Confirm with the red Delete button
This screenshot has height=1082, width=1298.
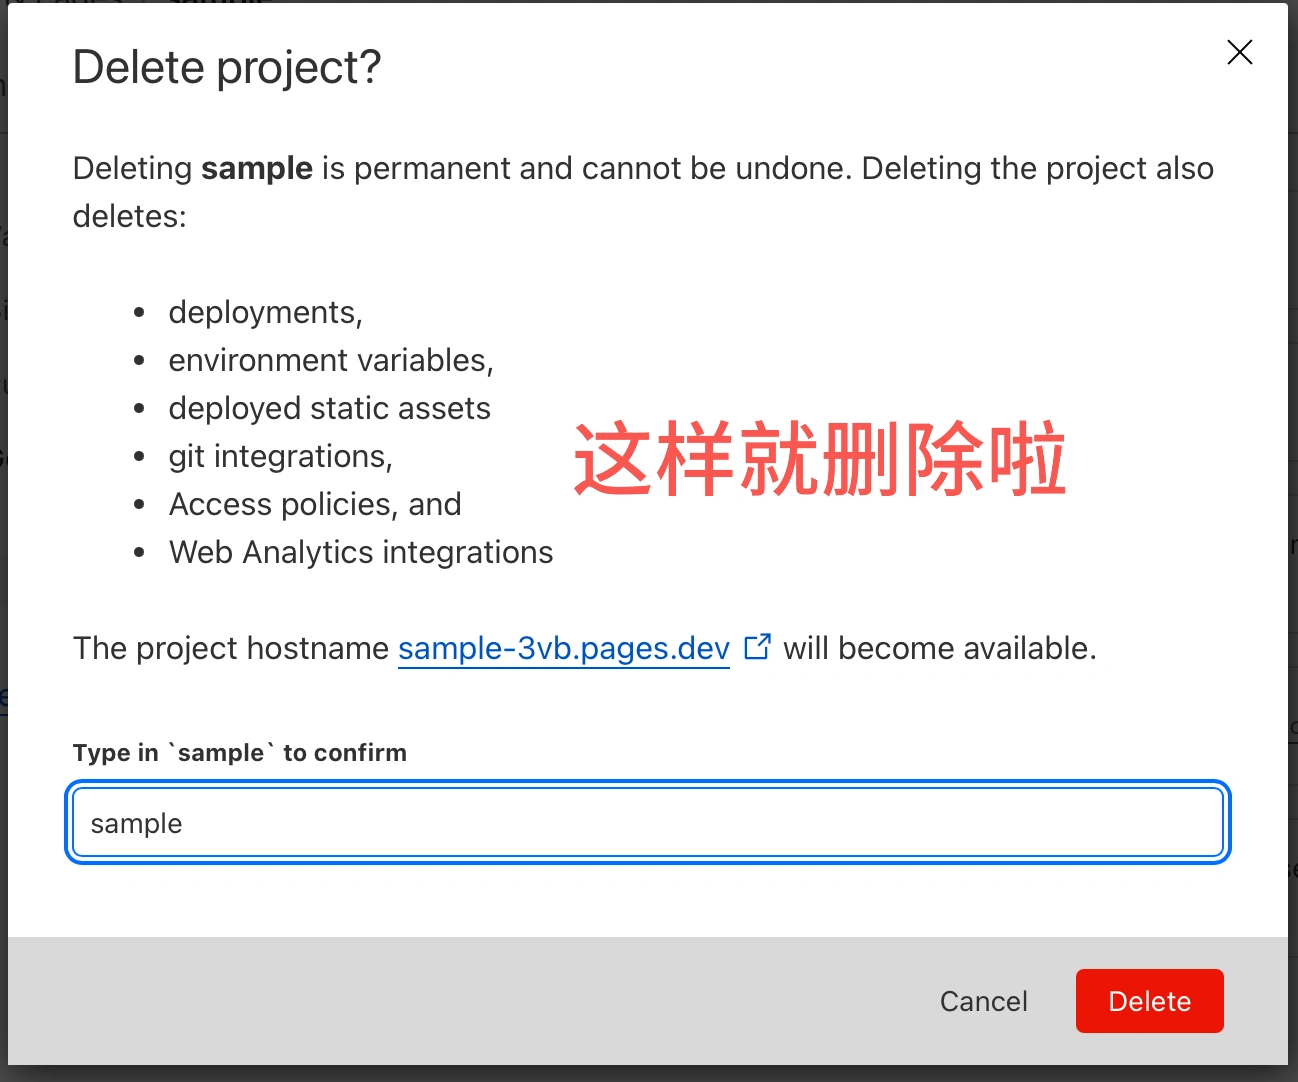[x=1149, y=1001]
